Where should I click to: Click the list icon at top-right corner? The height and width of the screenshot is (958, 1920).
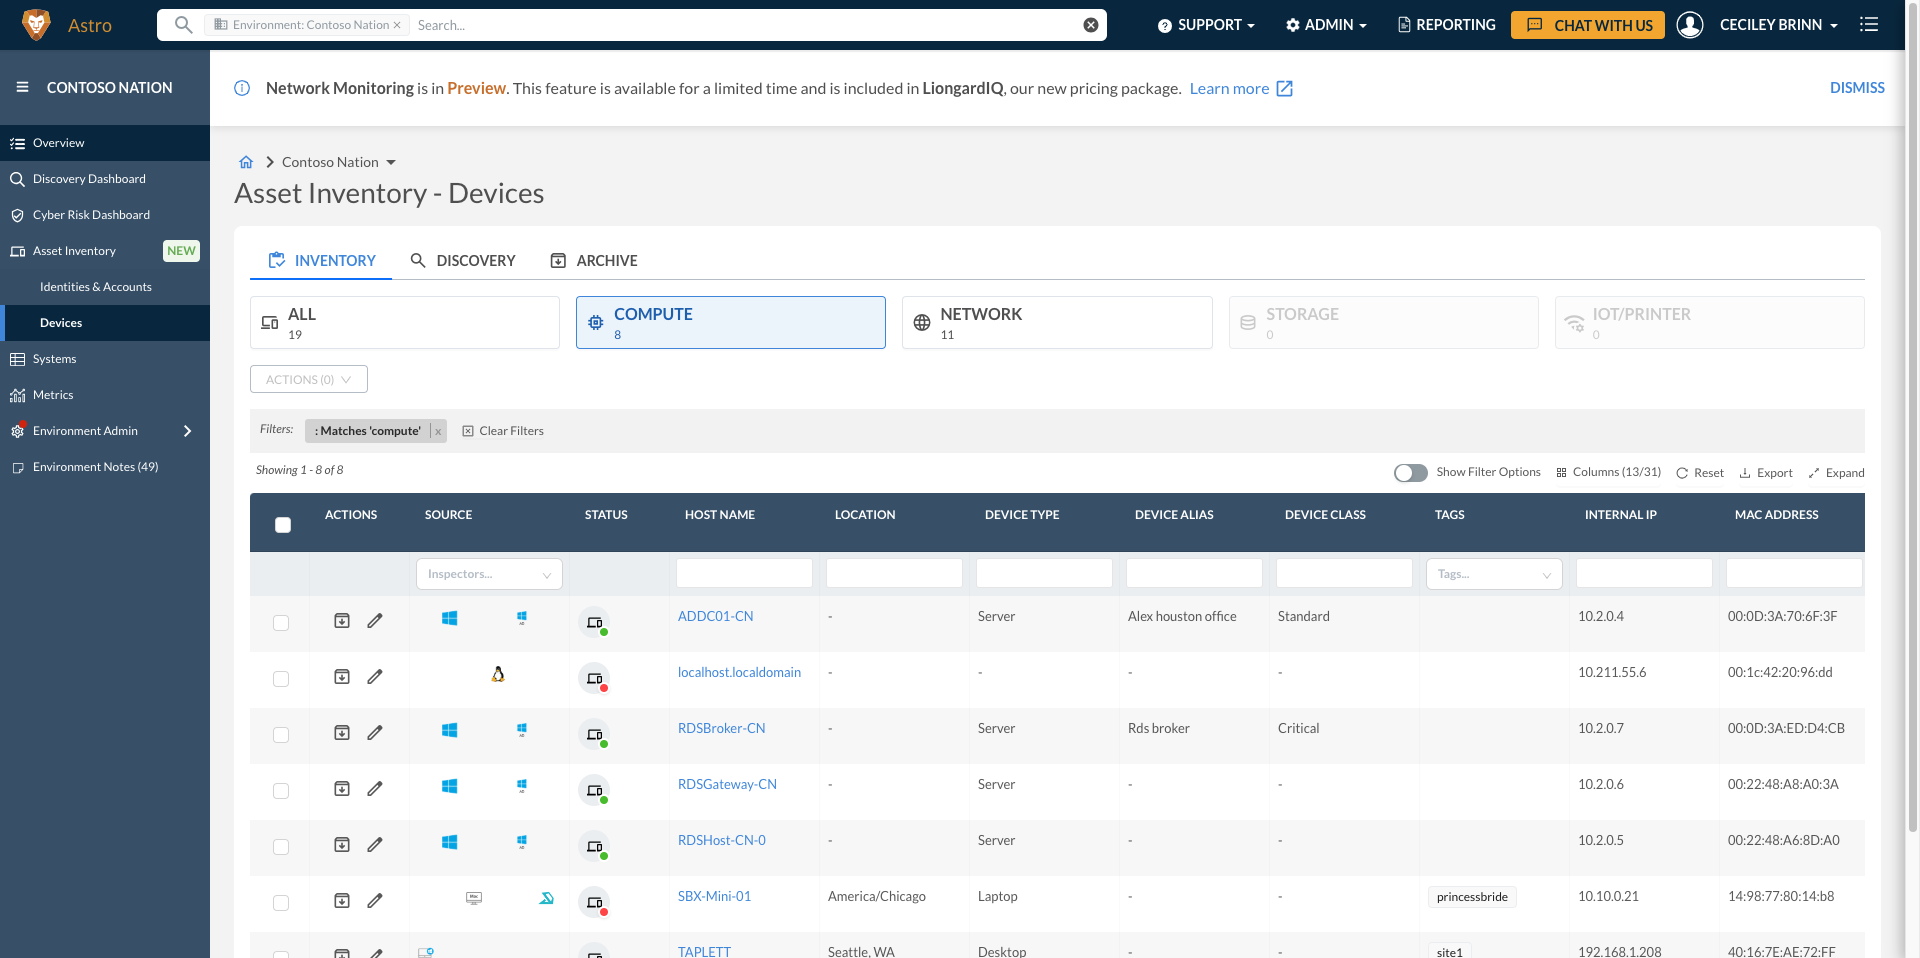(x=1868, y=25)
